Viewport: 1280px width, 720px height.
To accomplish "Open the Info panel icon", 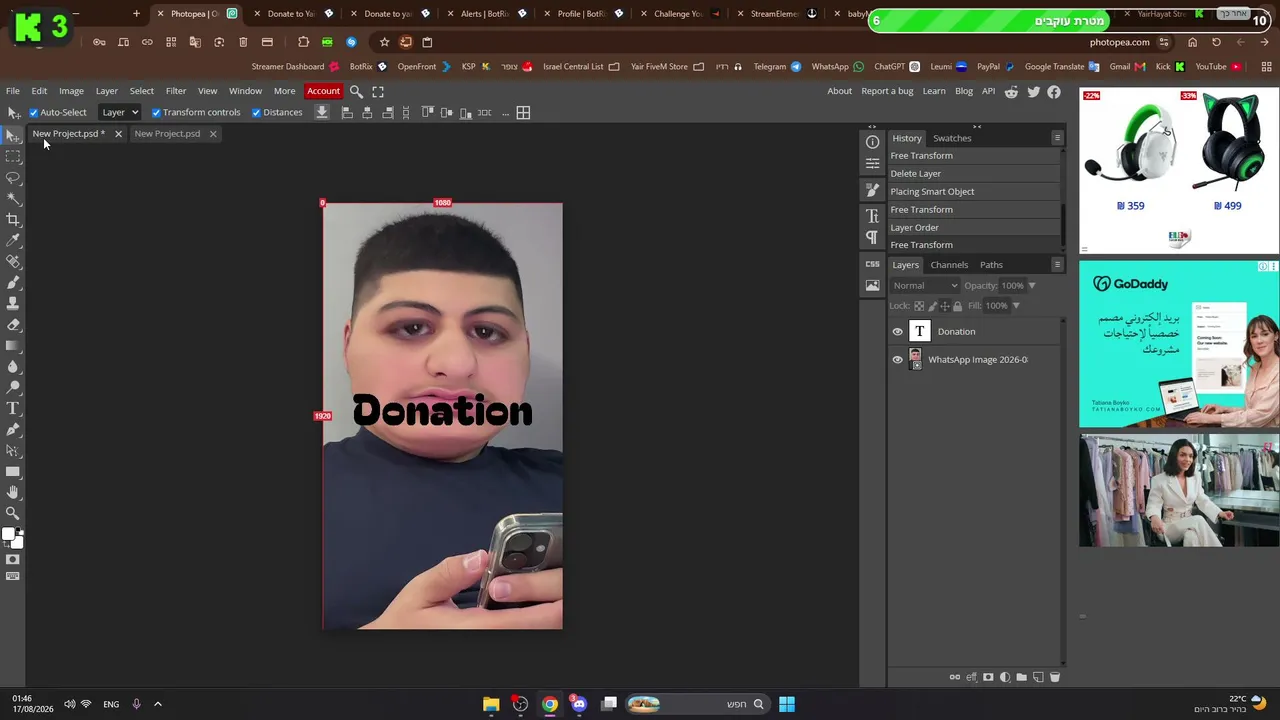I will tap(873, 142).
